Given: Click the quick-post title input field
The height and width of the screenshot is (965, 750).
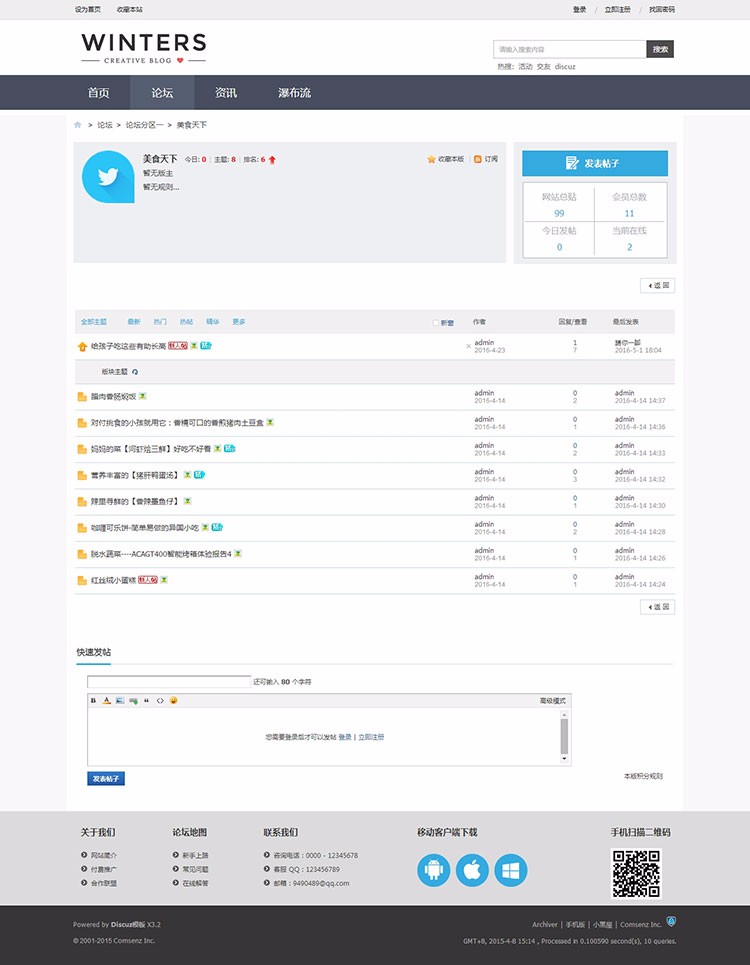Looking at the screenshot, I should click(169, 682).
